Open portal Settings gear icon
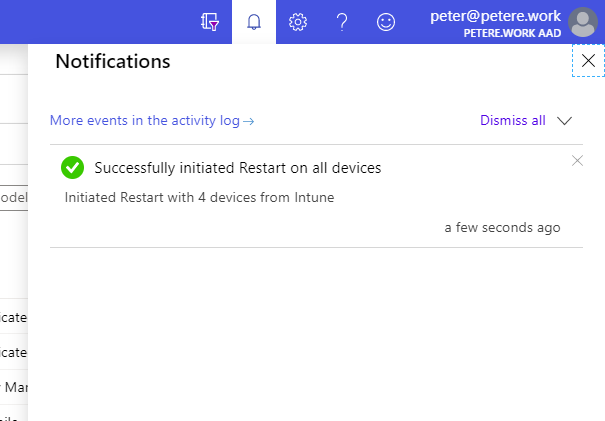 [297, 22]
